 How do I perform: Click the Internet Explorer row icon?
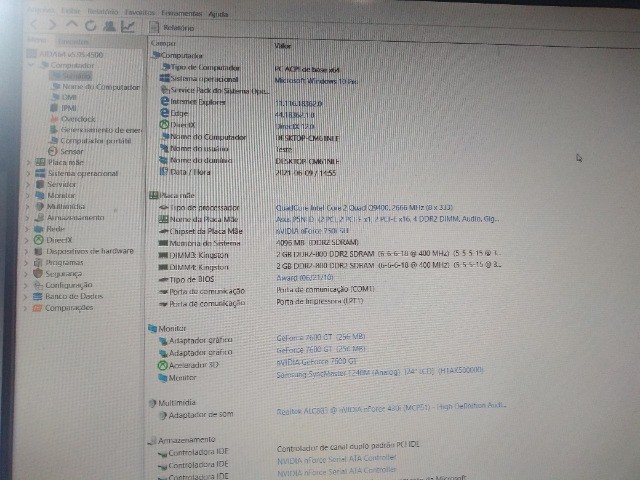tap(165, 101)
